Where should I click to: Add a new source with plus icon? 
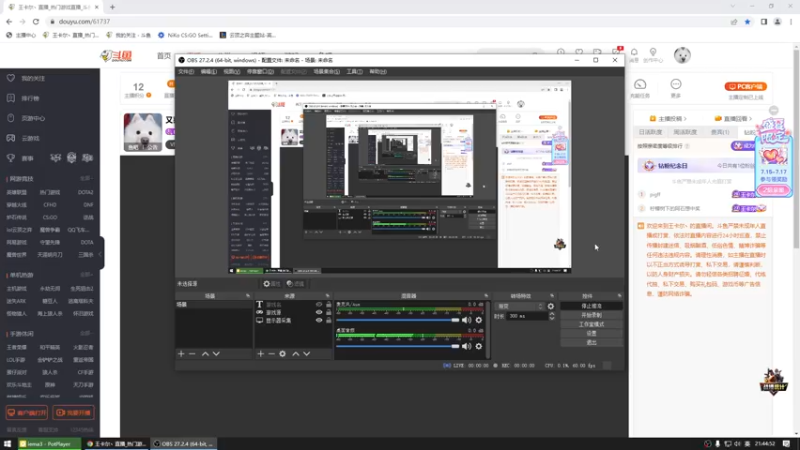[260, 354]
